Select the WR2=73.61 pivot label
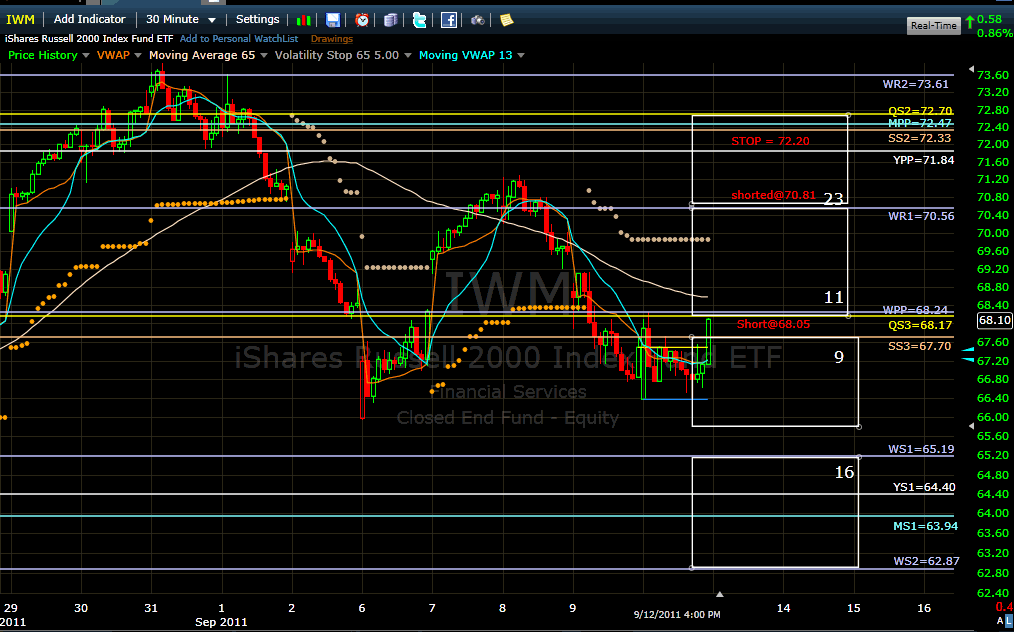 point(918,84)
